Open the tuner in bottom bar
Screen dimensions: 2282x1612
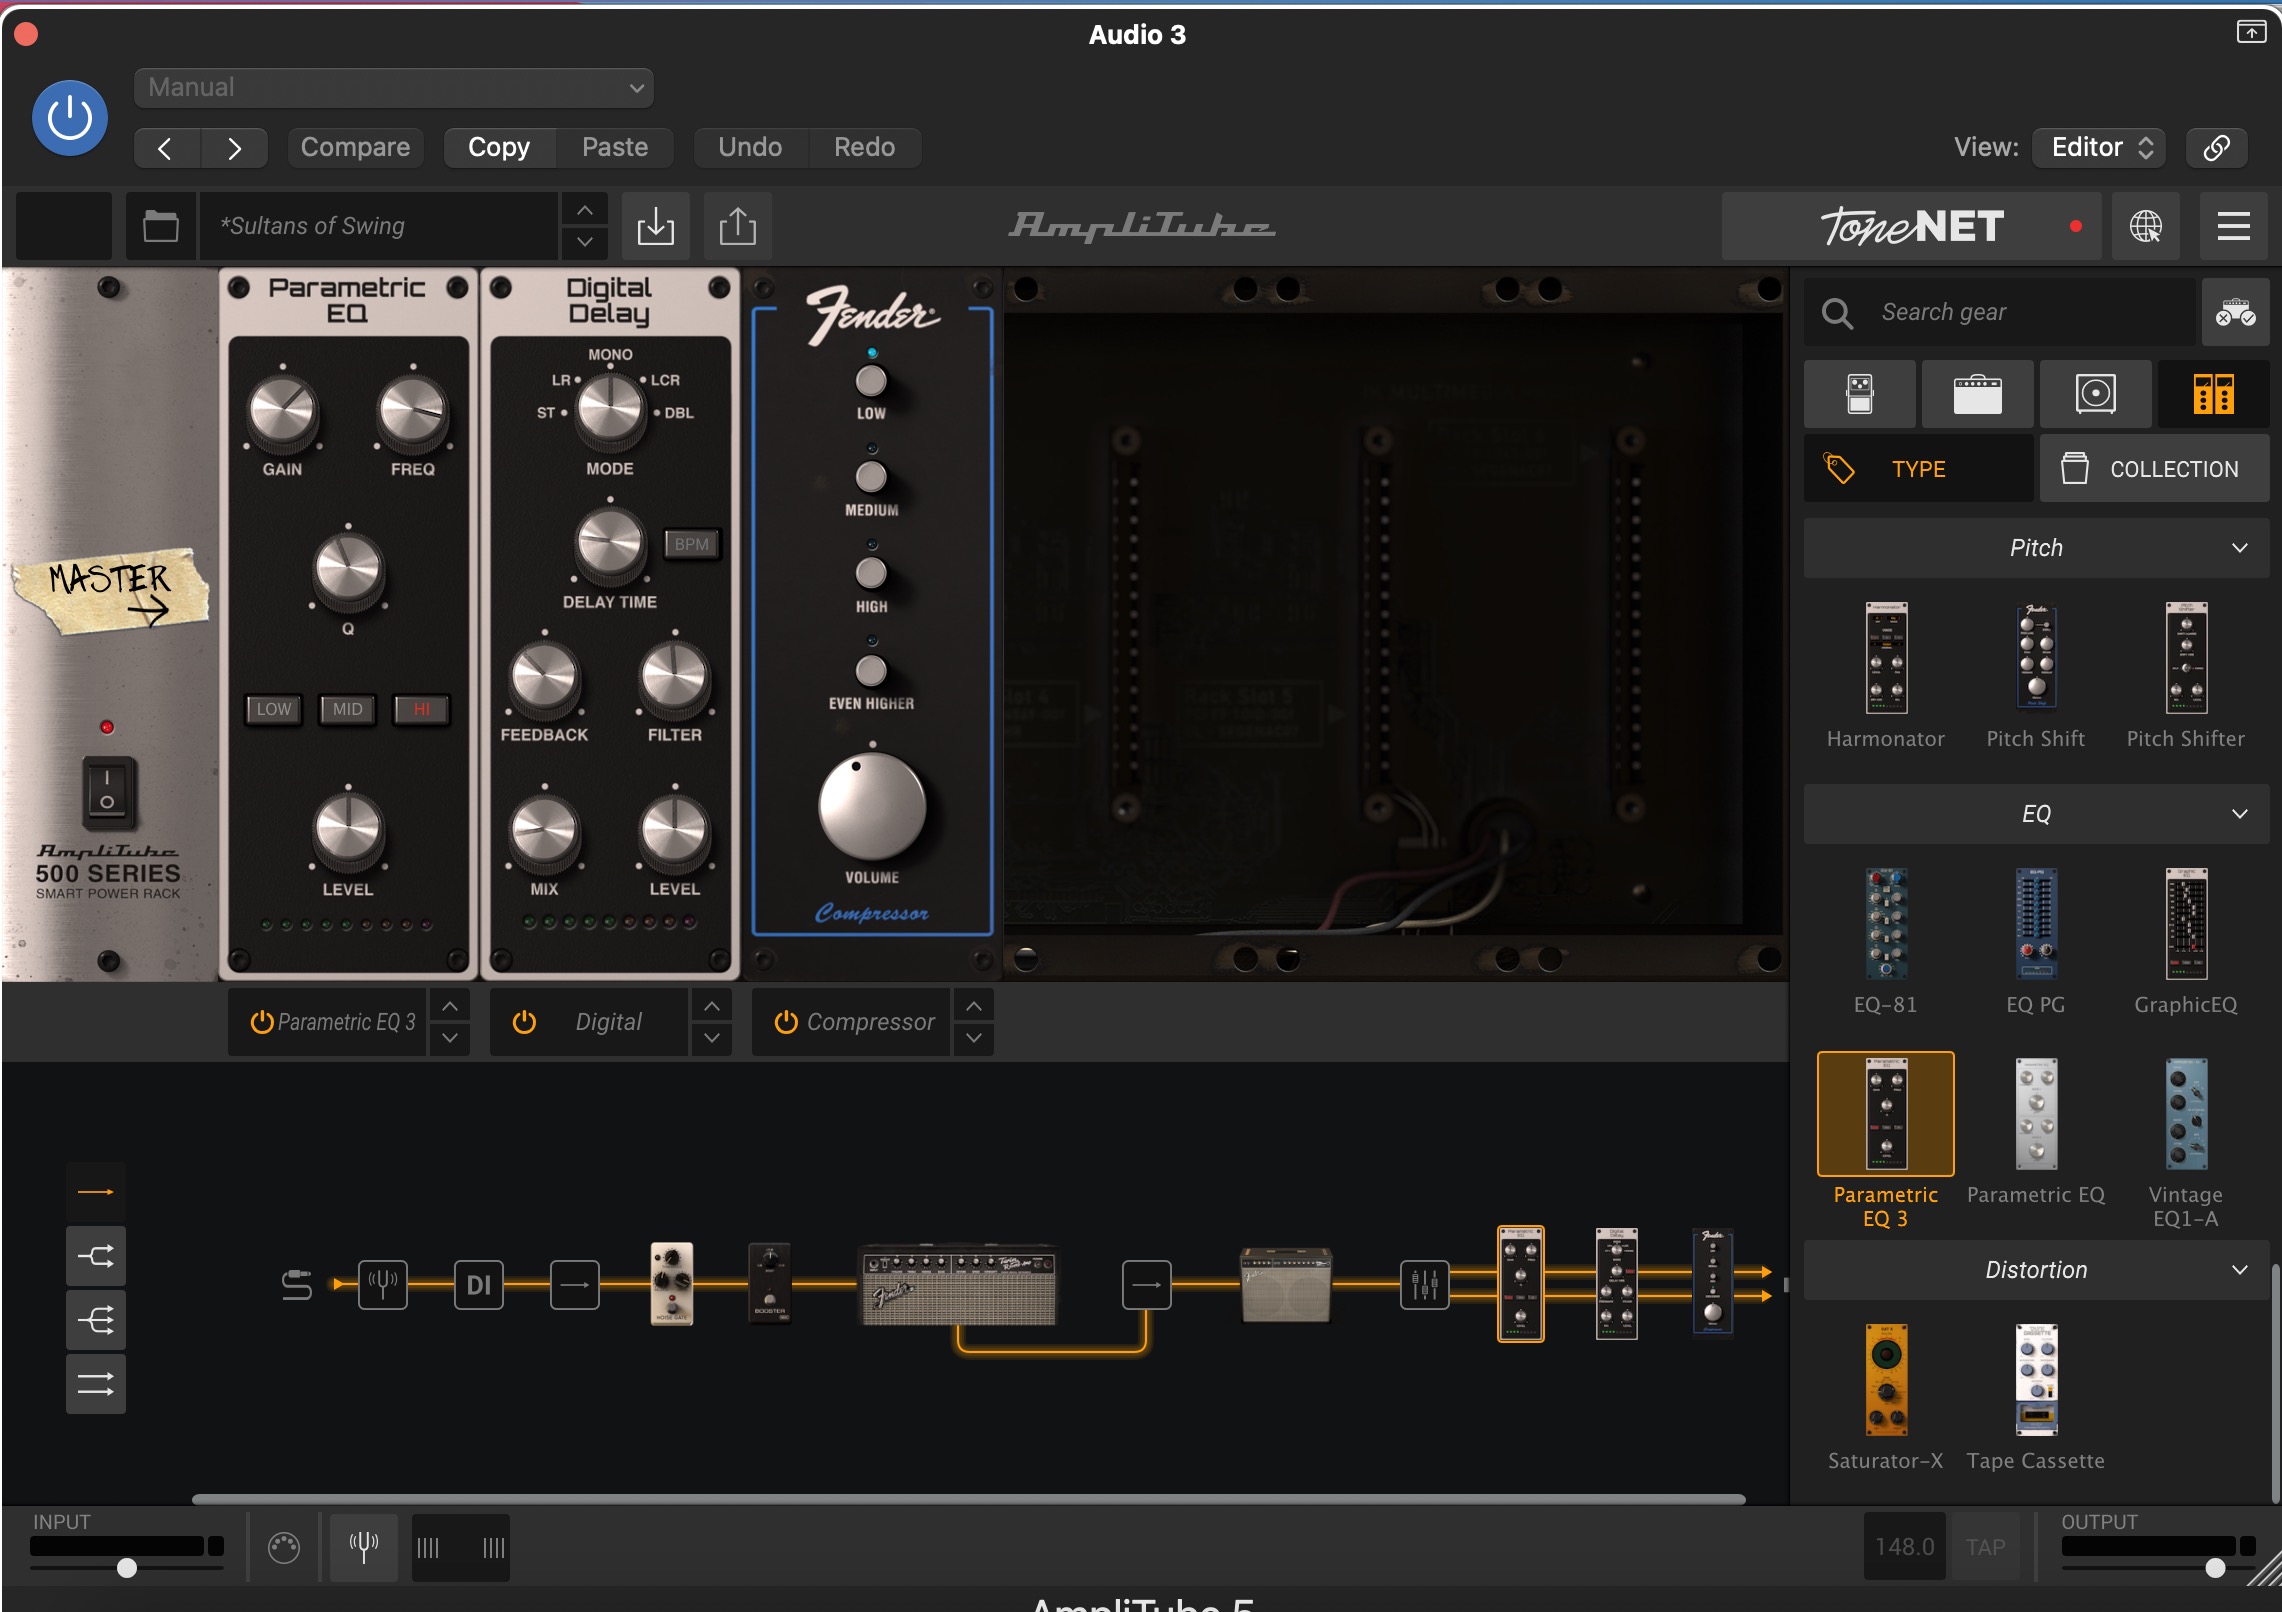[364, 1547]
